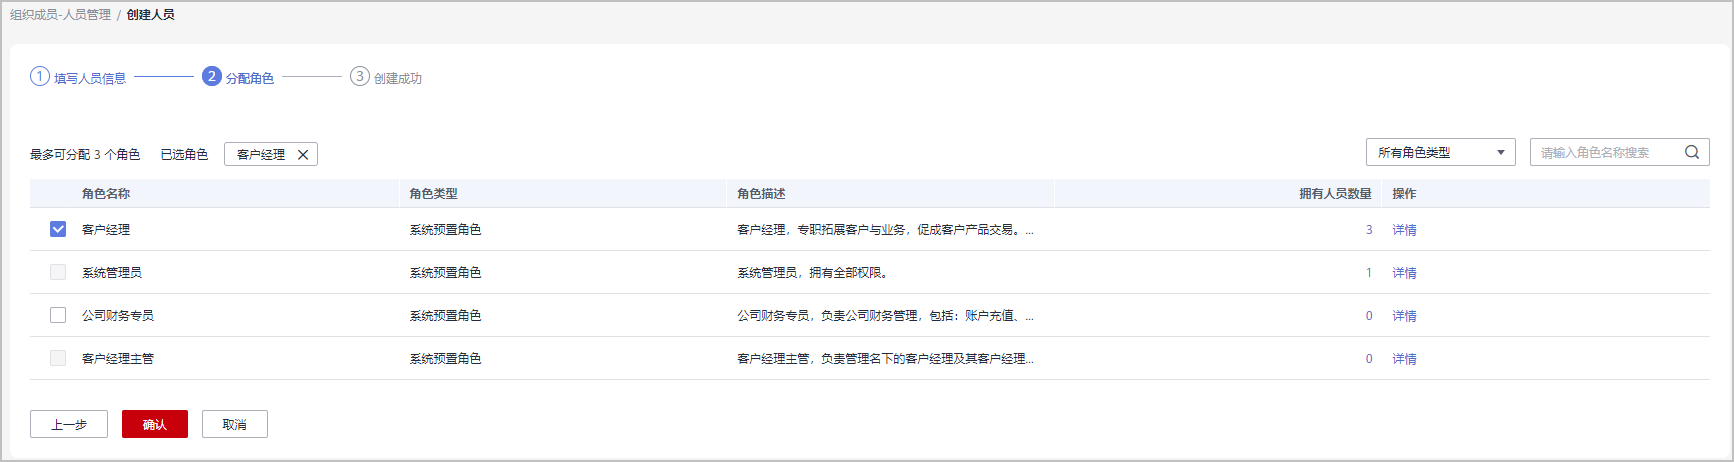Screen dimensions: 1734x462
Task: Click step 3 circle icon 创建成功
Action: pyautogui.click(x=360, y=76)
